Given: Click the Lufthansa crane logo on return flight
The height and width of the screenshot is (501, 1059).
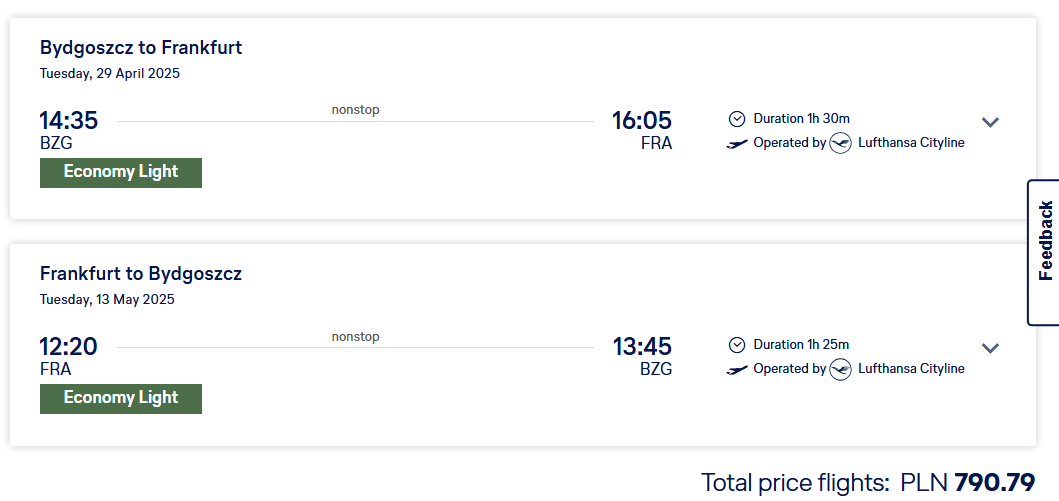Looking at the screenshot, I should tap(840, 369).
